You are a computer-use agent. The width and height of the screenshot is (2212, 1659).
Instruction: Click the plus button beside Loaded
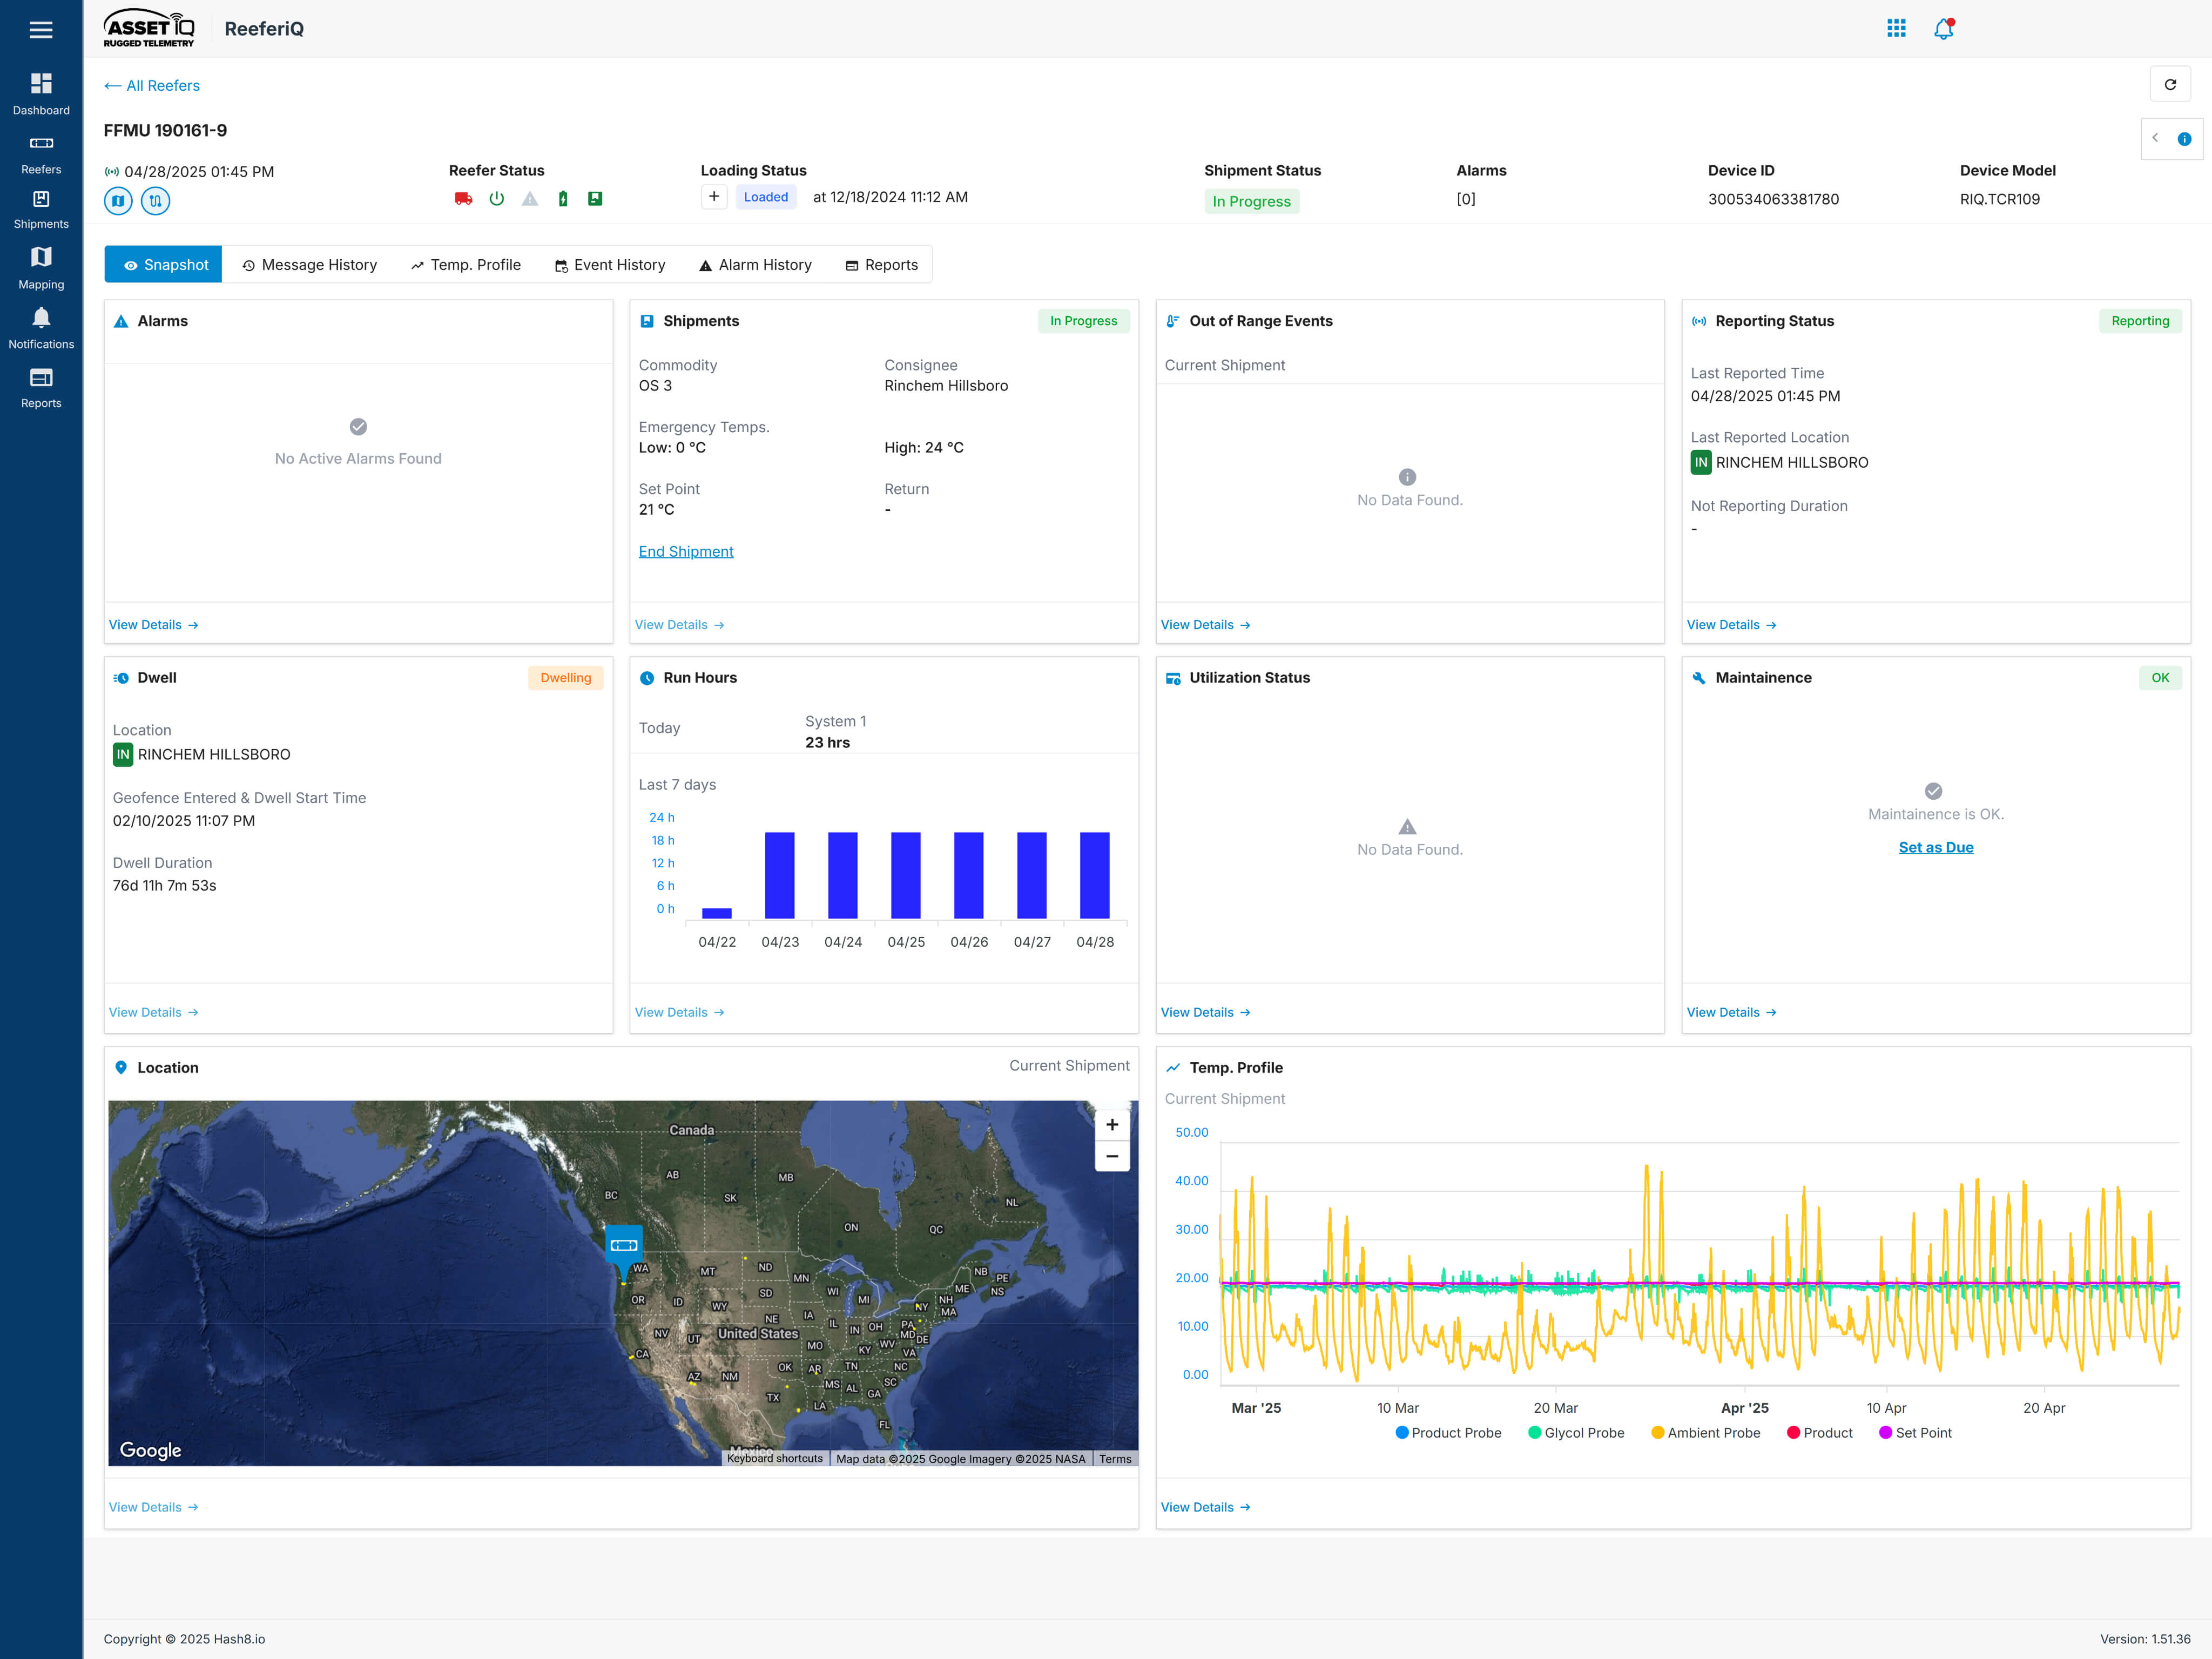[714, 197]
